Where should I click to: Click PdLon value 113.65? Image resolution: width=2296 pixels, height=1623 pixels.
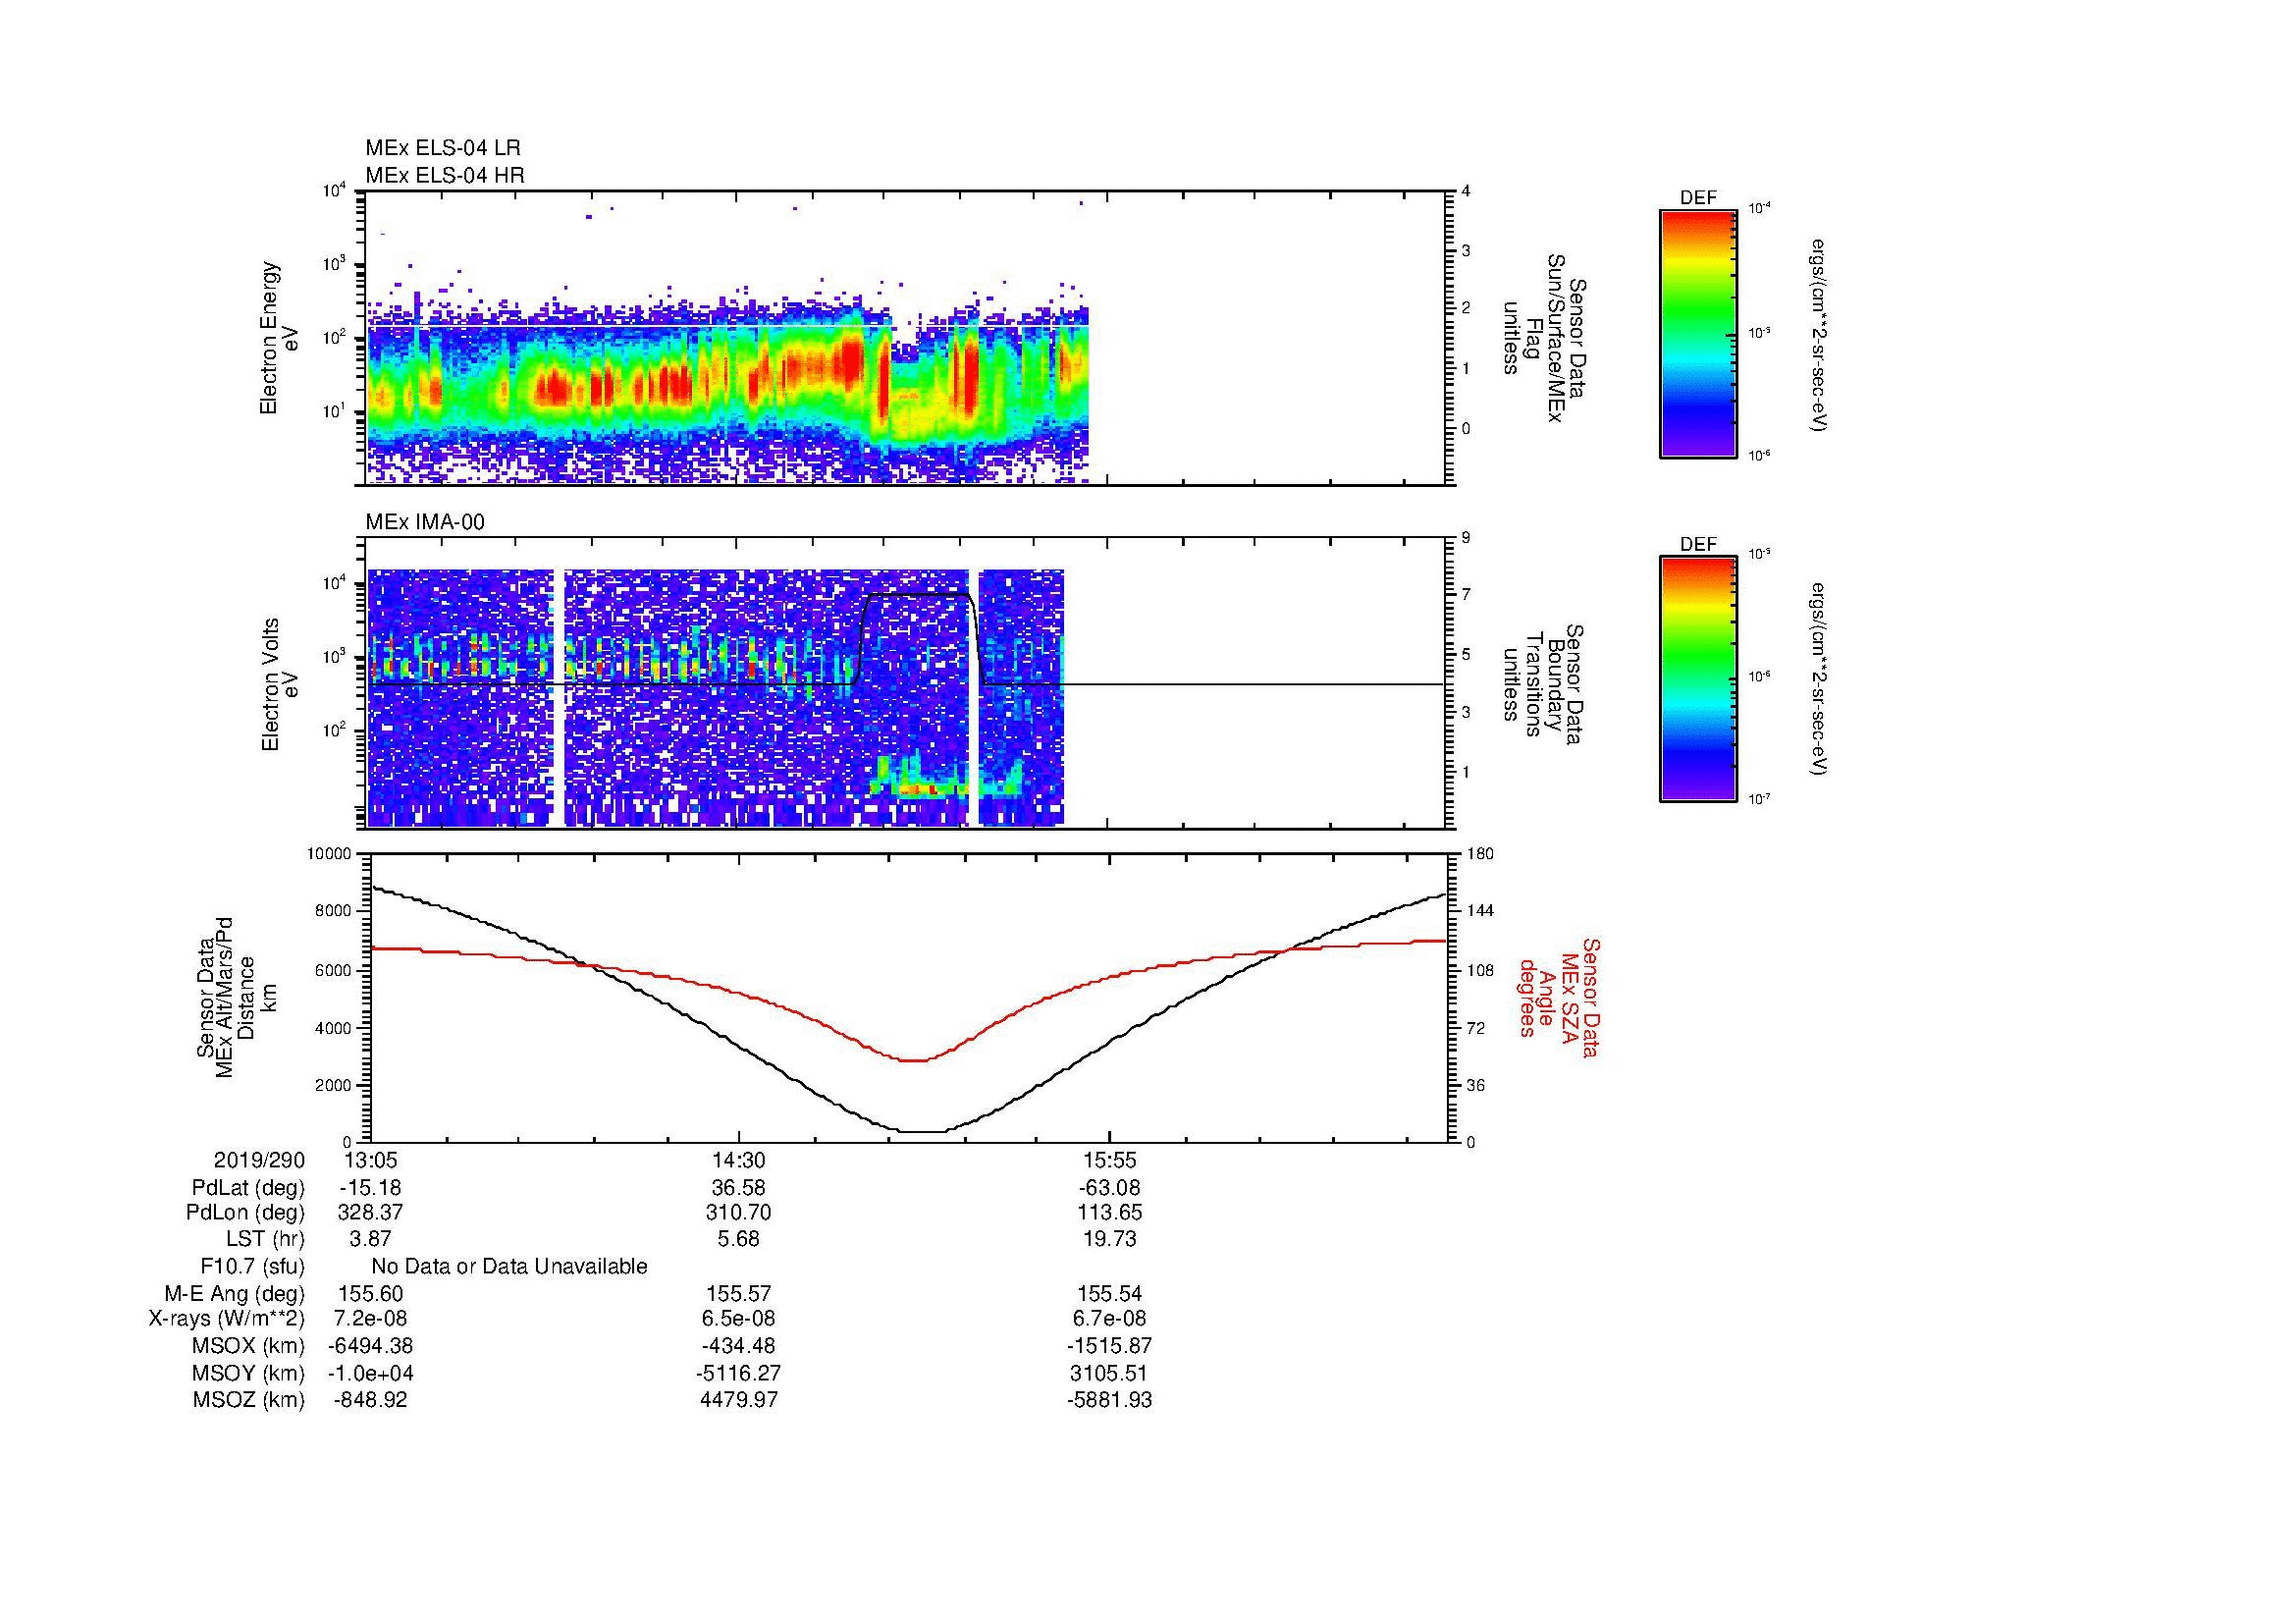[x=1109, y=1213]
